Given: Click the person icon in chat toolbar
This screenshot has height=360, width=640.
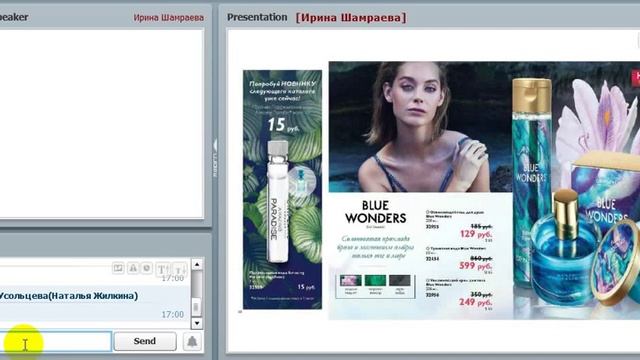Looking at the screenshot, I should 133,268.
